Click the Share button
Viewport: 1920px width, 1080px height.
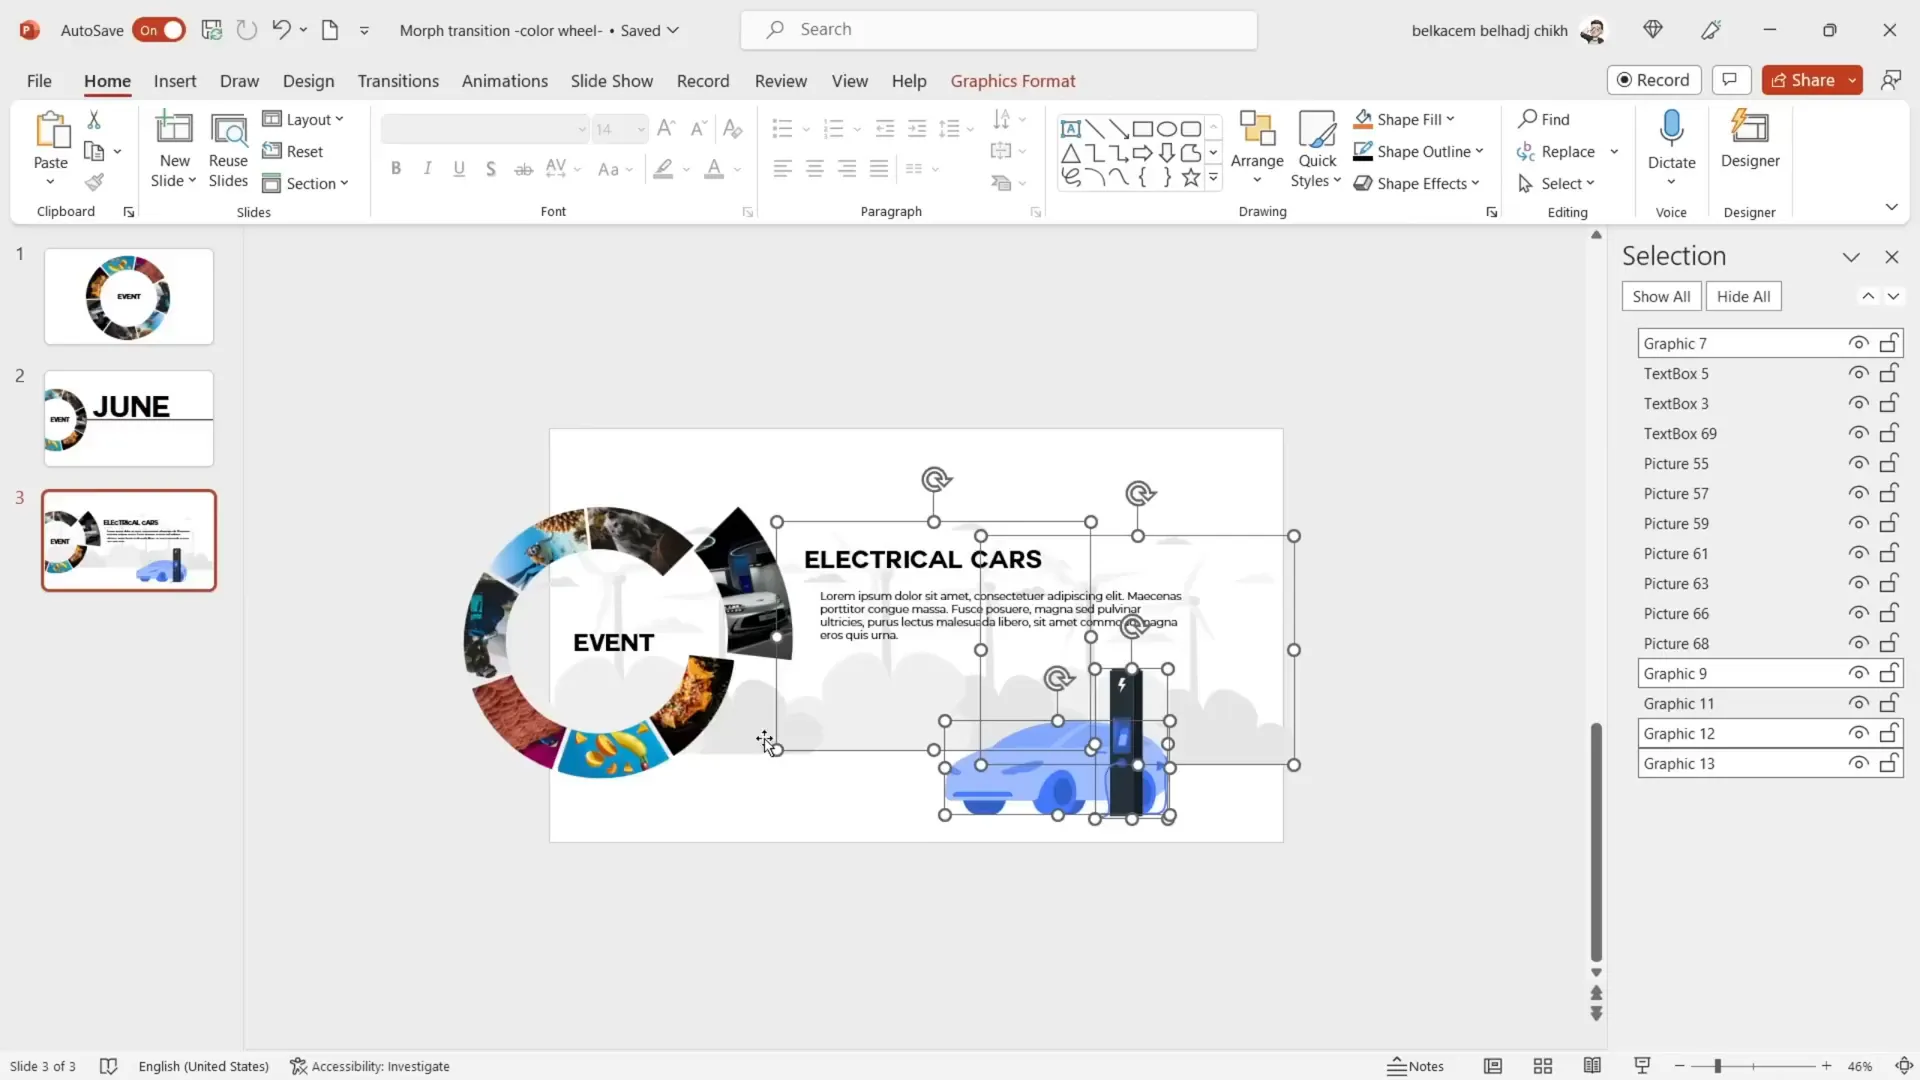(x=1802, y=80)
